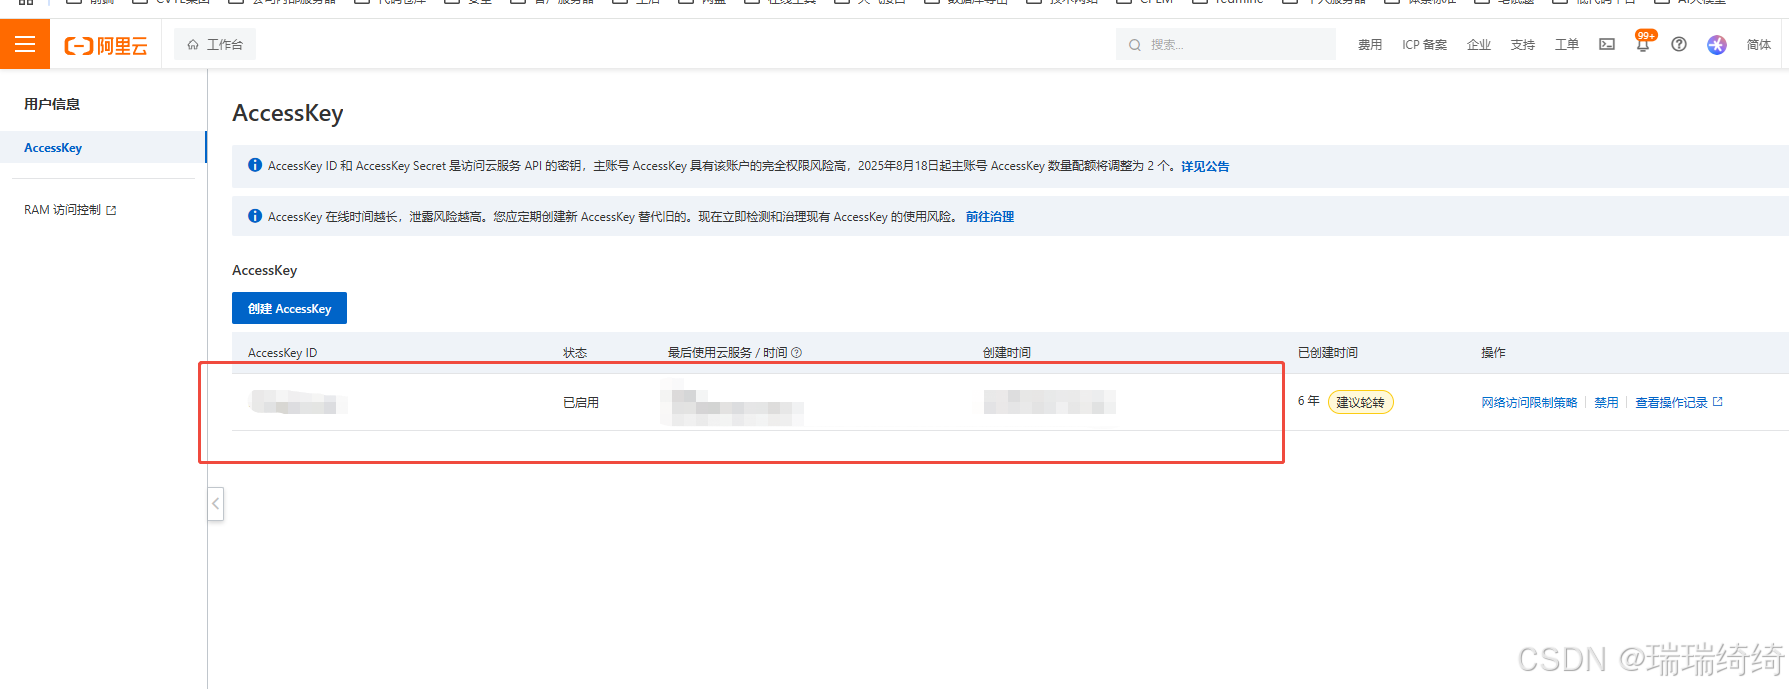The height and width of the screenshot is (689, 1789).
Task: Open the ICP 备案 menu
Action: point(1424,44)
